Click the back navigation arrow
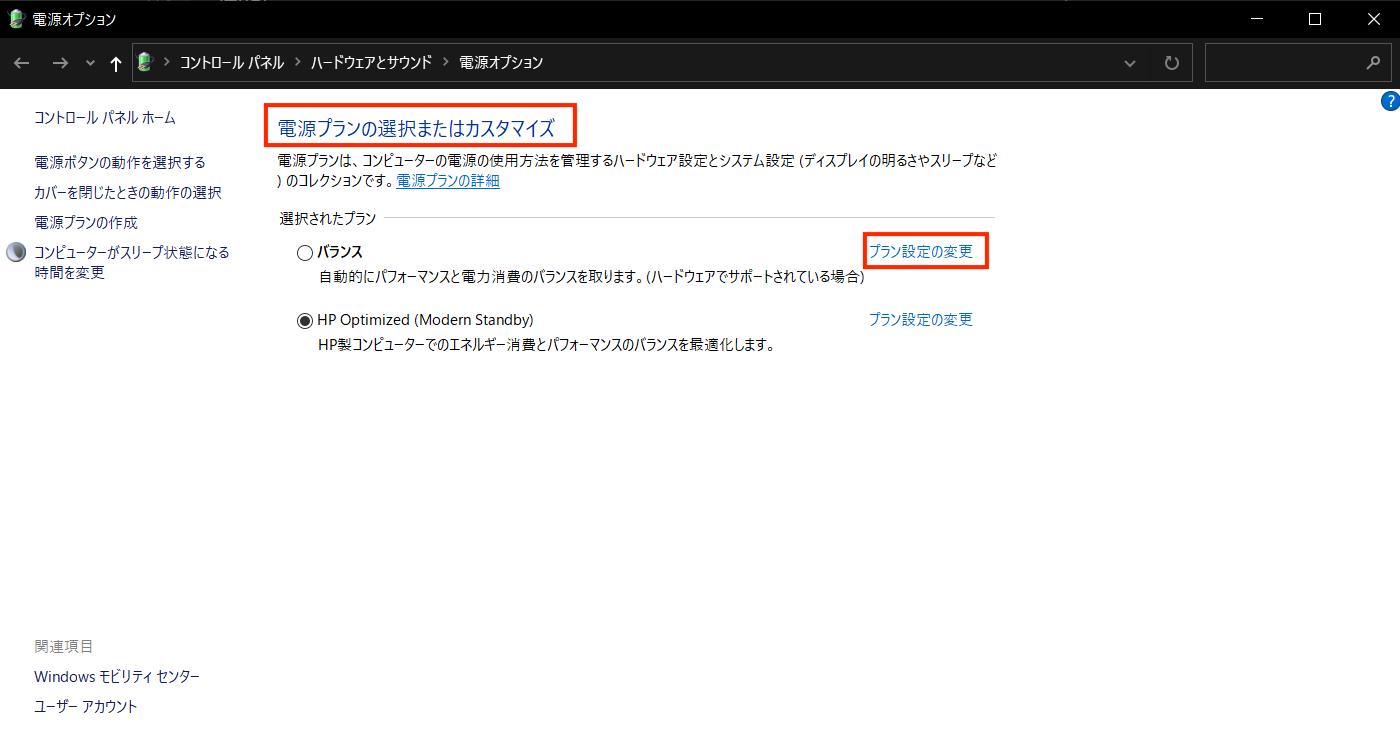This screenshot has width=1400, height=740. [21, 62]
